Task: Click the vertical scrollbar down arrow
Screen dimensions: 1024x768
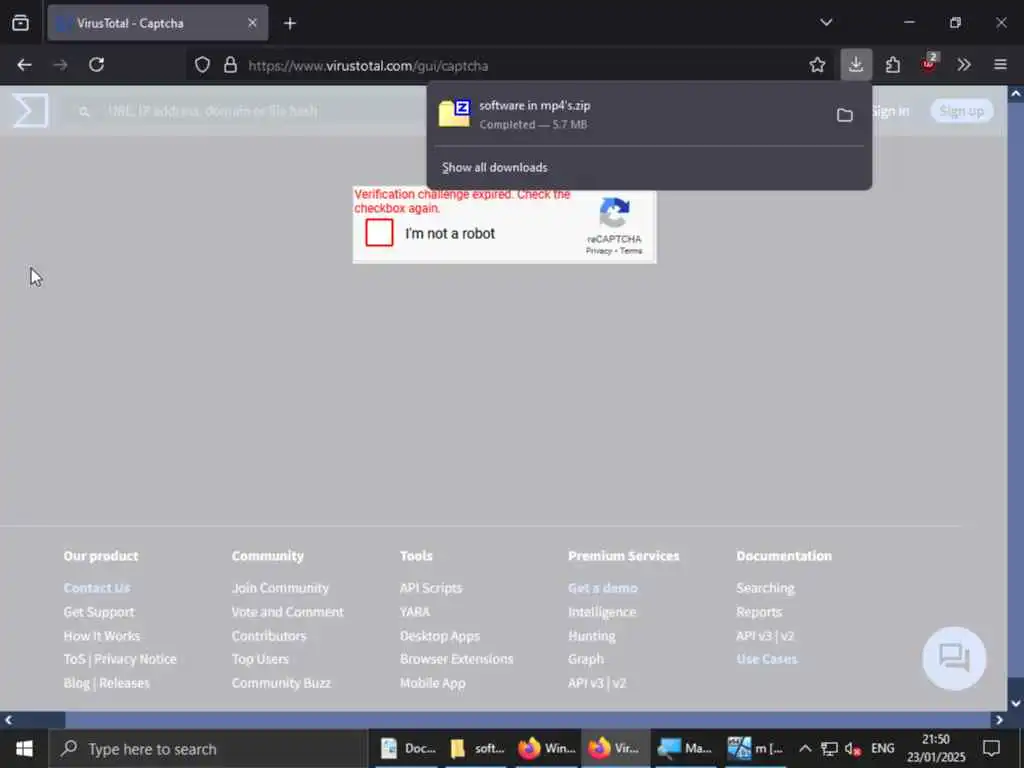Action: click(x=1016, y=703)
